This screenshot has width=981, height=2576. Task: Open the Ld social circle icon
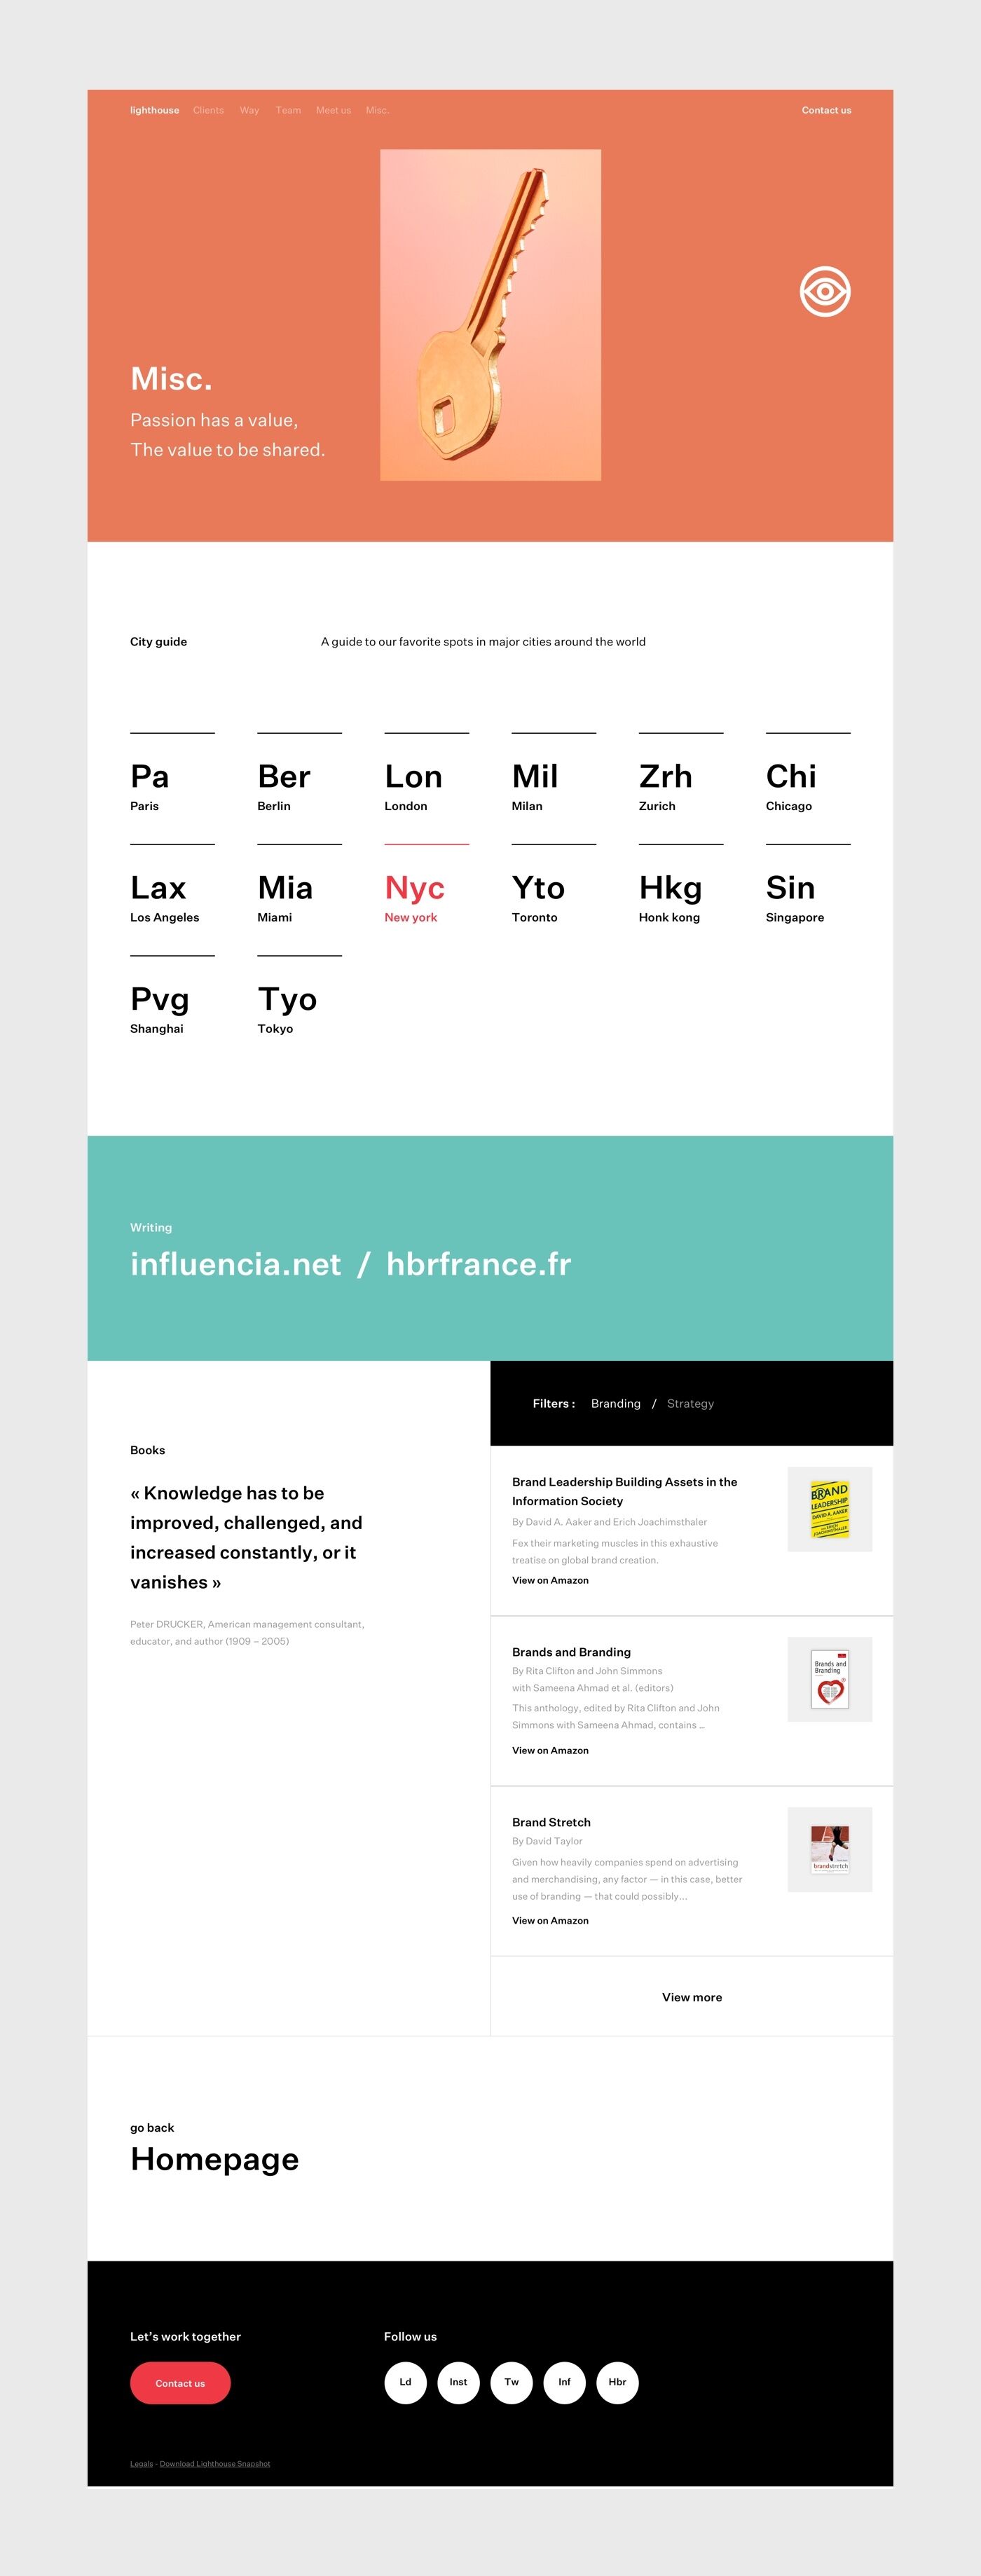(x=405, y=2382)
